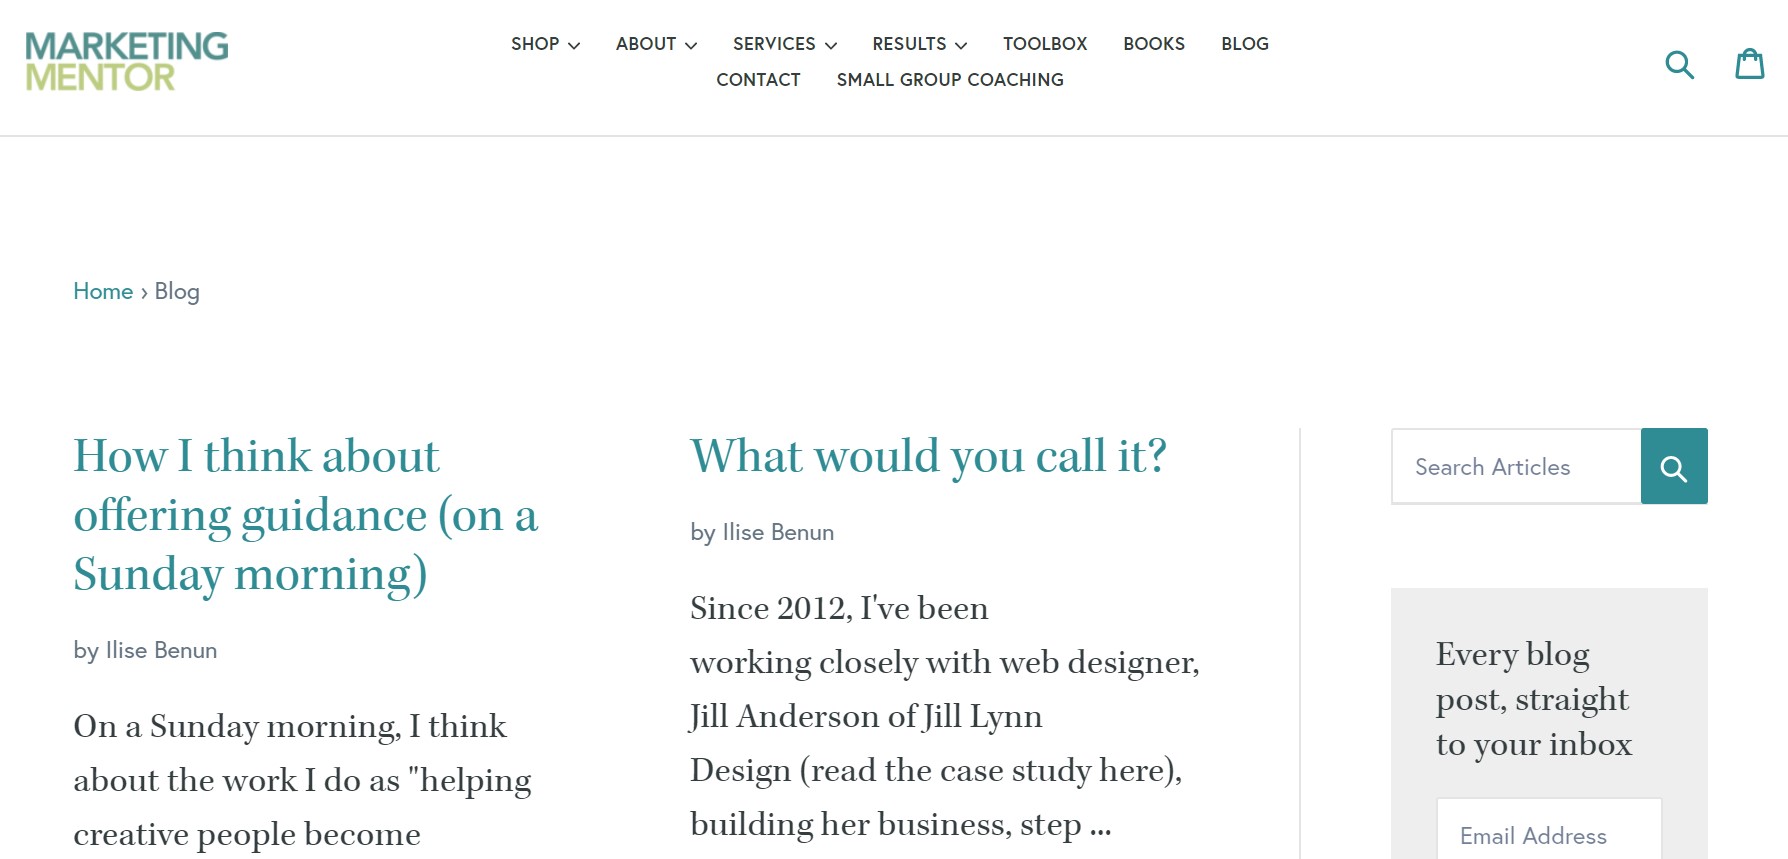Select Small Group Coaching in navigation
Image resolution: width=1788 pixels, height=859 pixels.
950,80
